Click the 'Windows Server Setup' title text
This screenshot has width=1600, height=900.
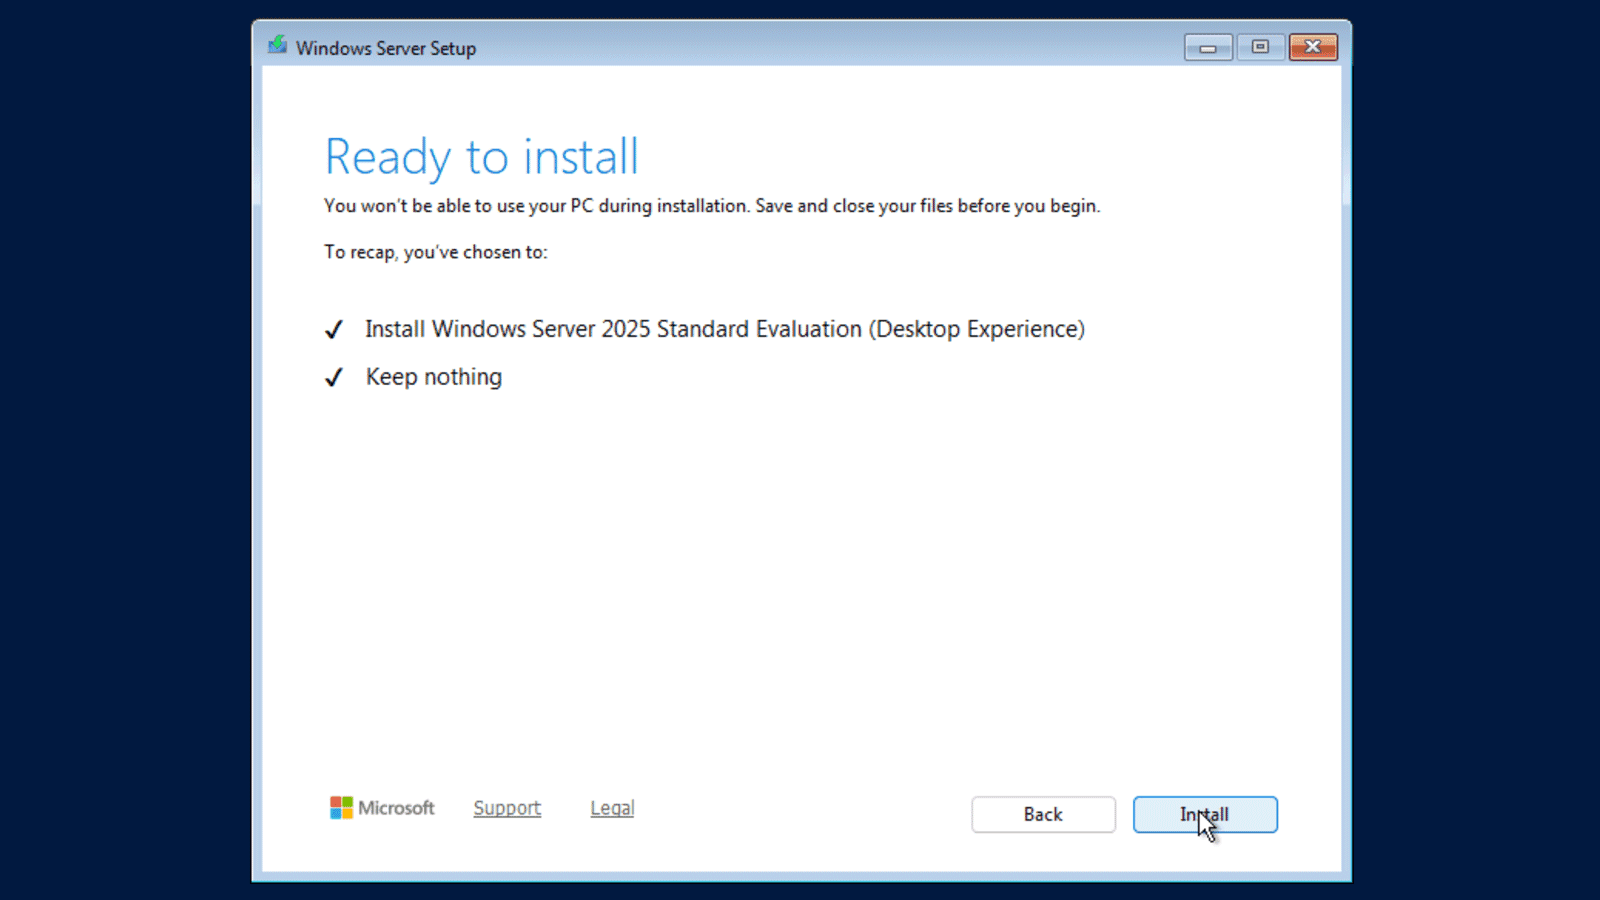point(386,48)
